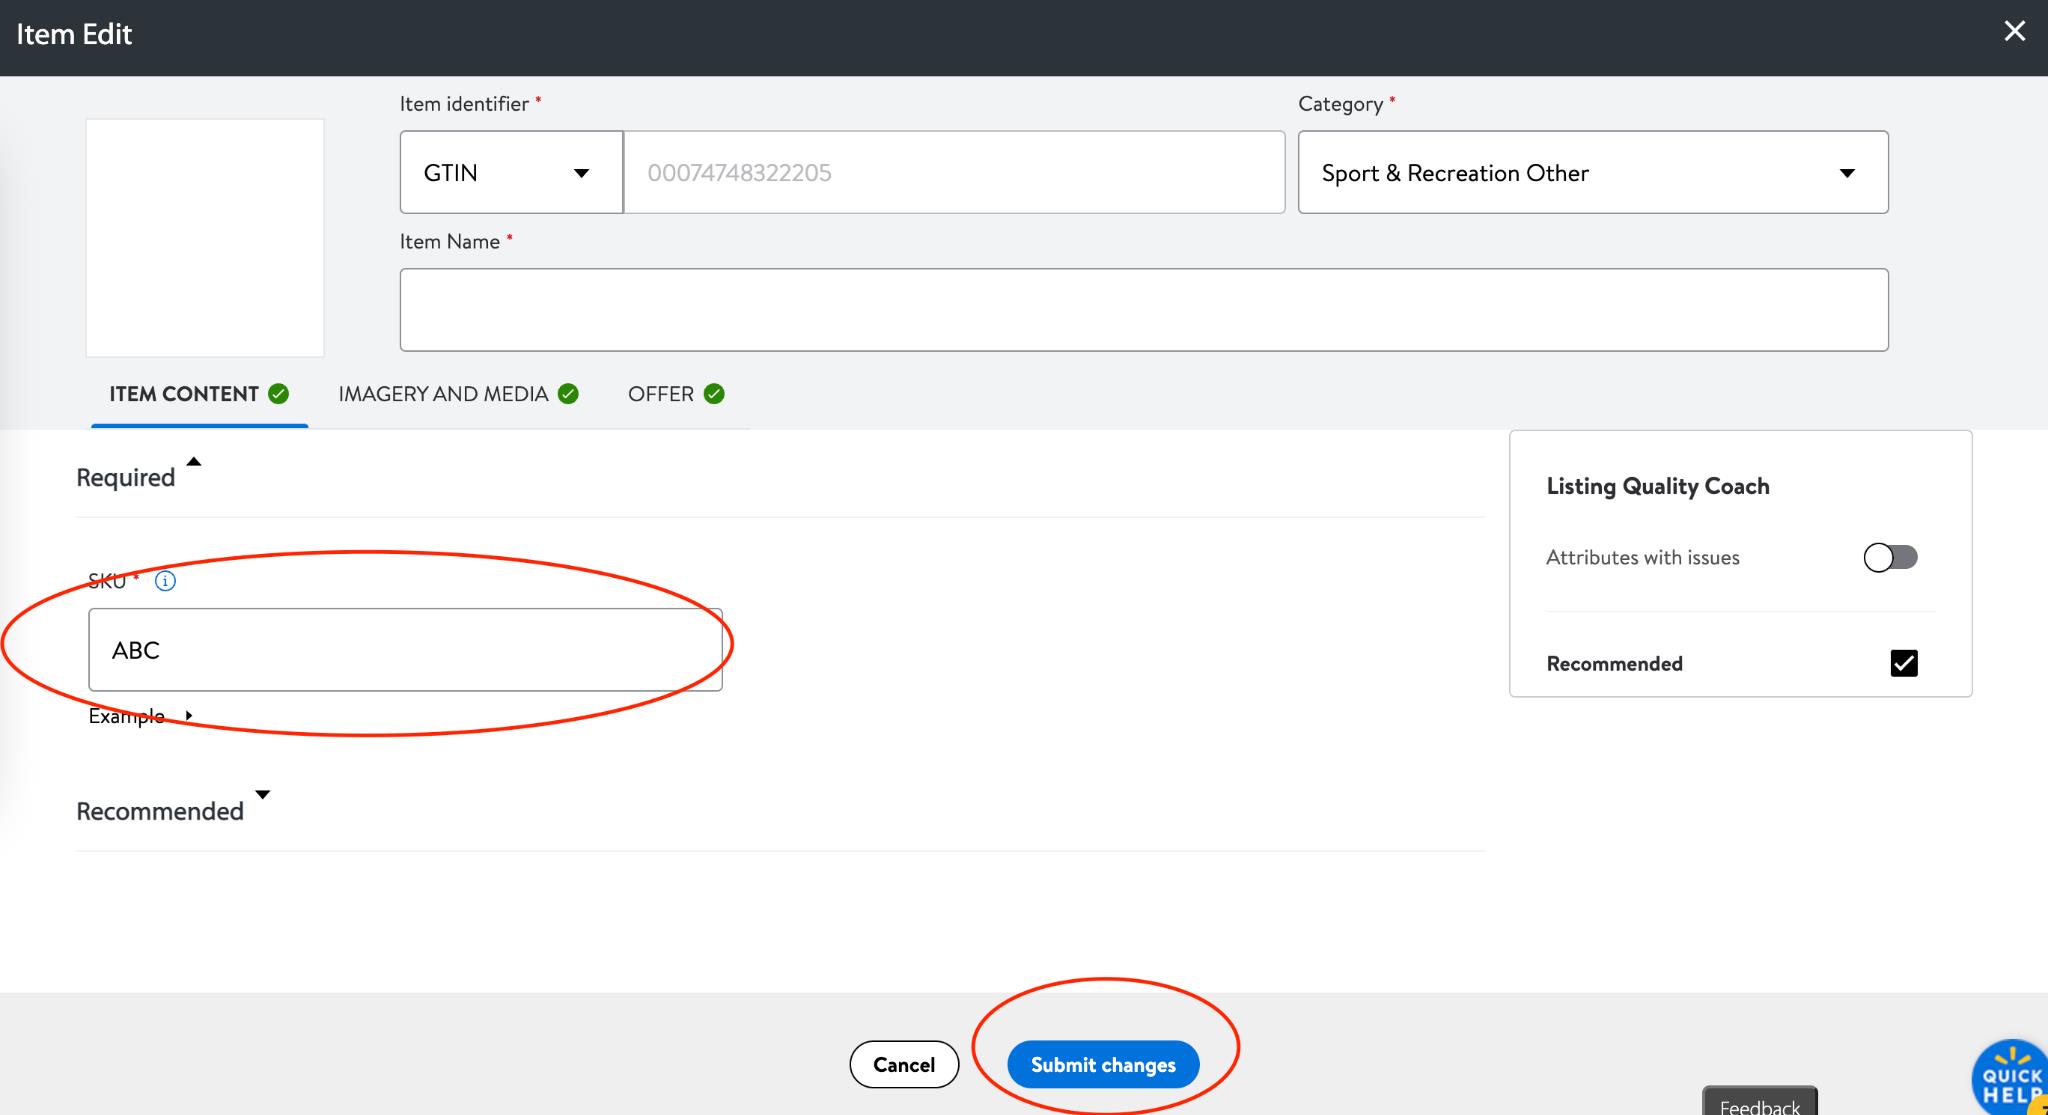Click the product image thumbnail placeholder

click(205, 238)
